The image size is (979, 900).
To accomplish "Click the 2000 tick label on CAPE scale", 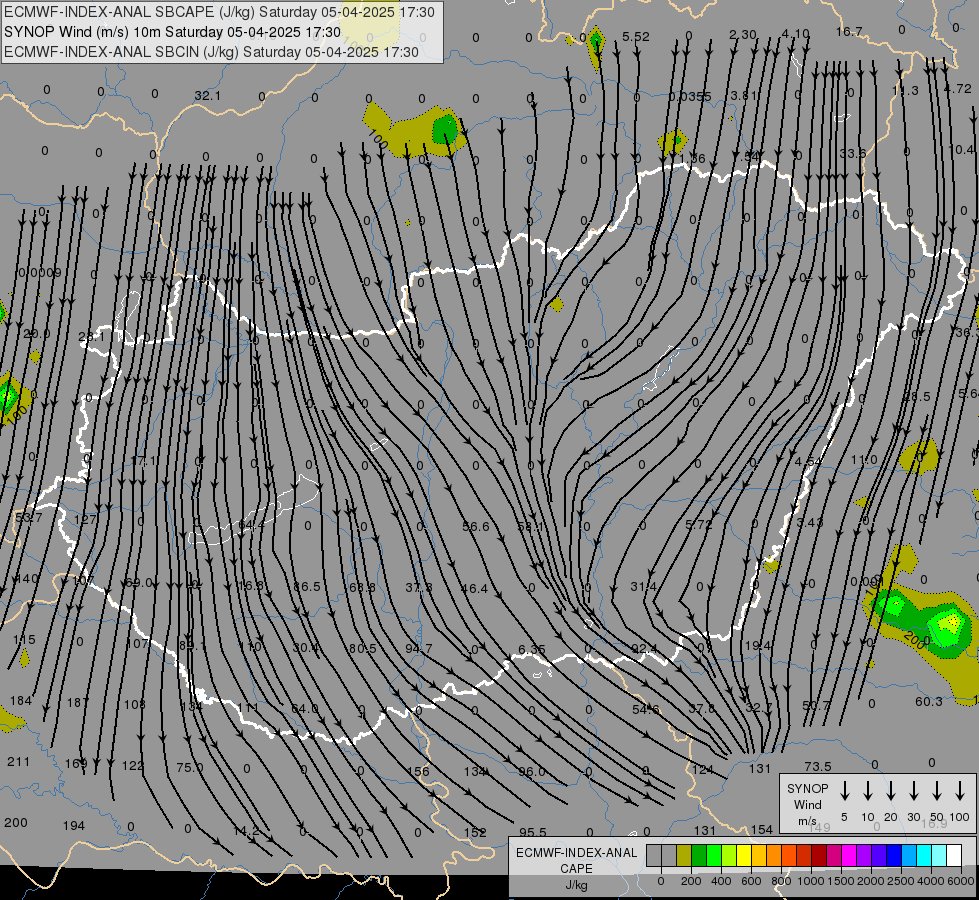I will pyautogui.click(x=871, y=881).
